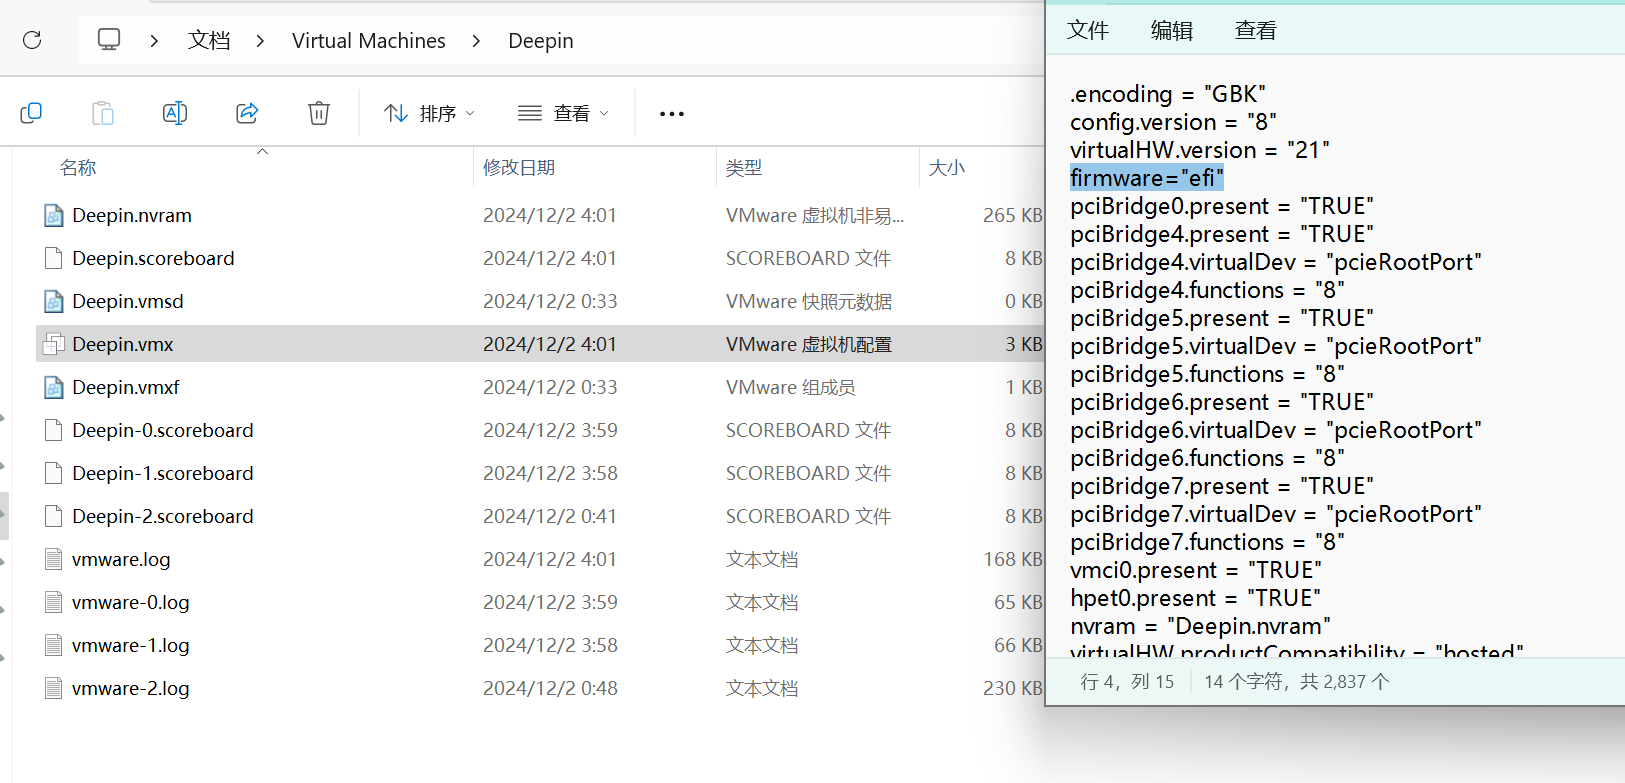The width and height of the screenshot is (1625, 783).
Task: Click the vmware.log file icon
Action: coord(54,559)
